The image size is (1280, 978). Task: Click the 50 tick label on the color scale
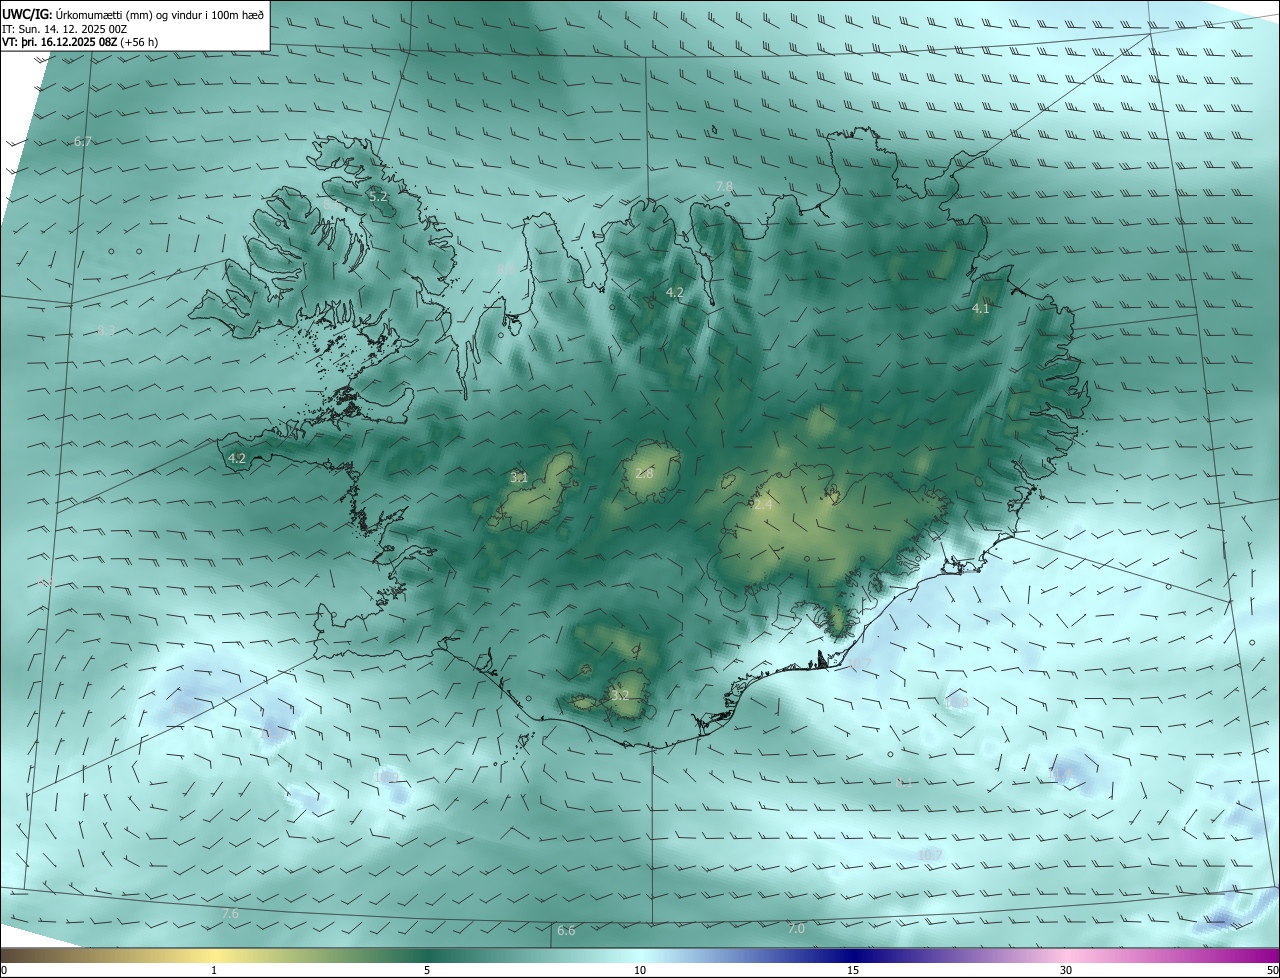[x=1271, y=971]
